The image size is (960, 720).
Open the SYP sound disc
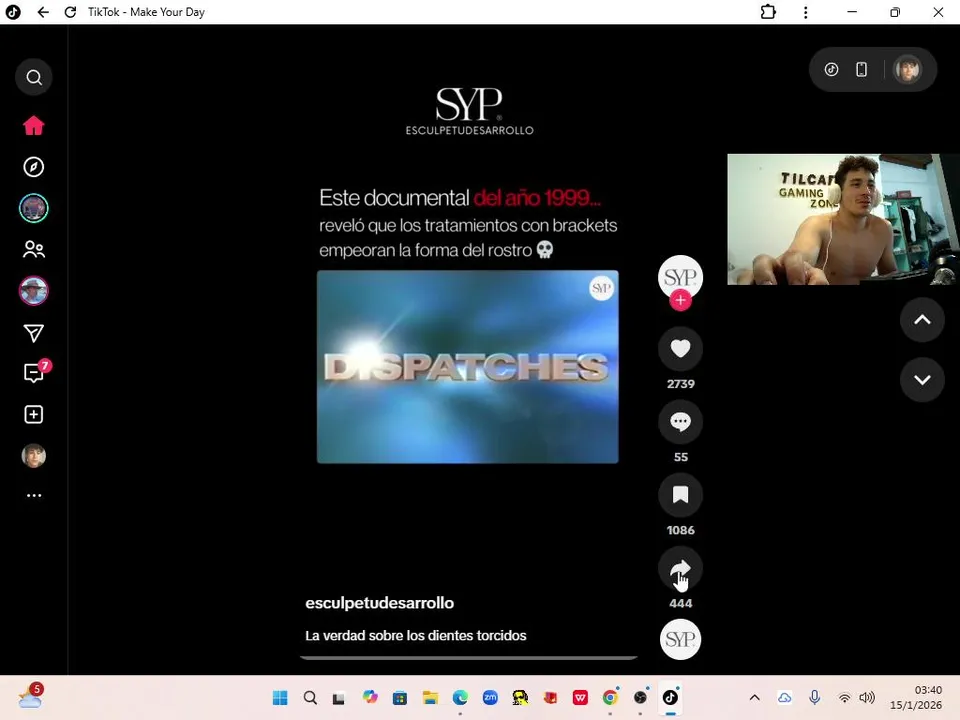(x=680, y=639)
